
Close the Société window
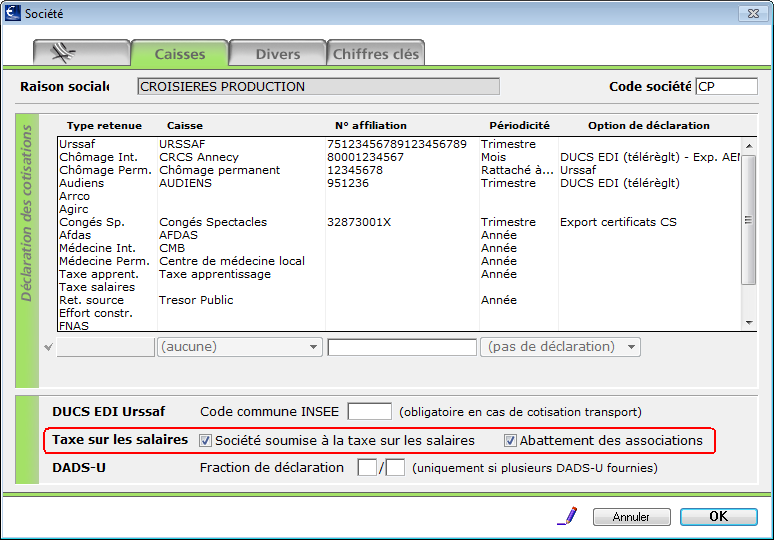753,13
